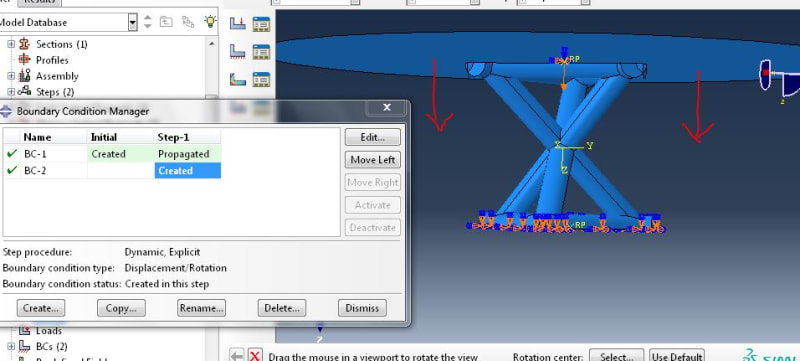Click the model tree hierarchy icon
800x361 pixels.
188,22
